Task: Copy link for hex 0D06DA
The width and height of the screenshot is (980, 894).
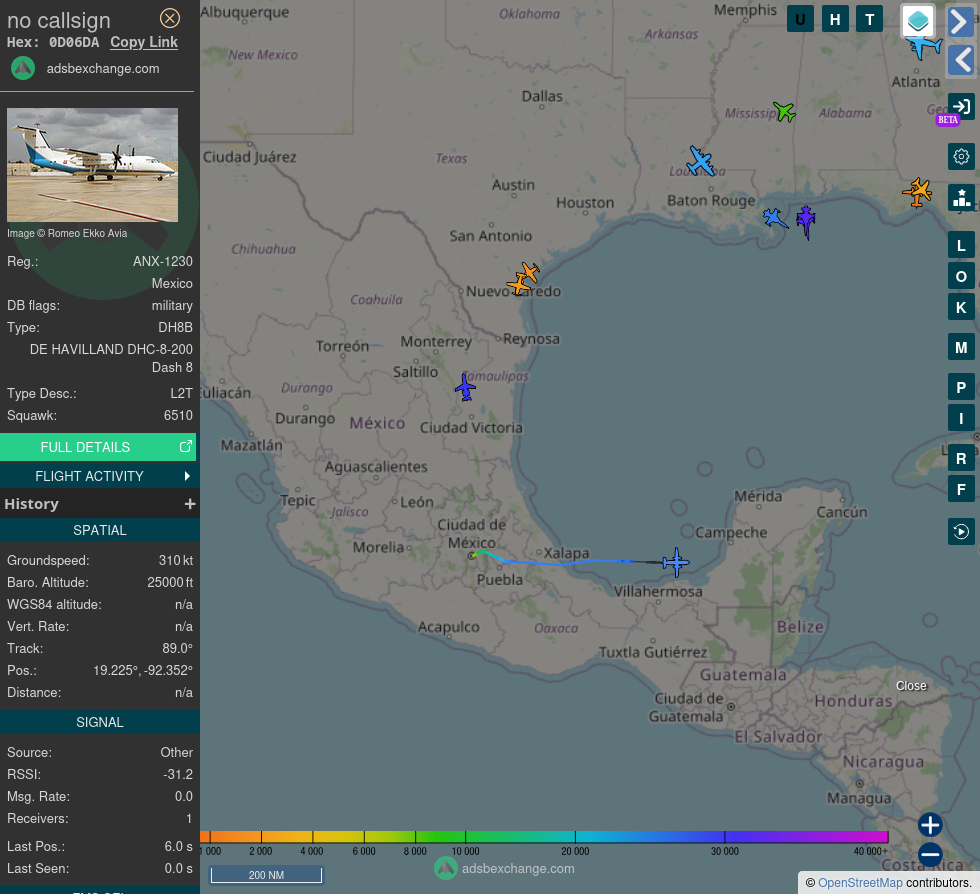Action: [x=144, y=42]
